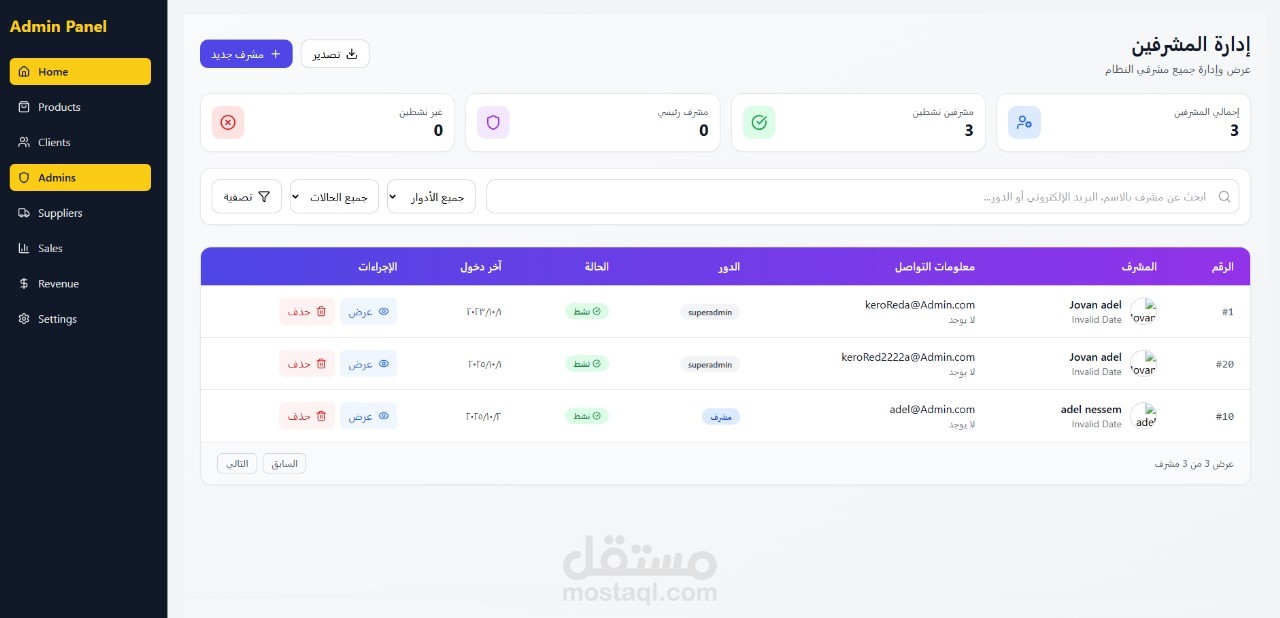Screen dimensions: 1280x618
Task: Click the Settings gear icon
Action: pos(24,319)
